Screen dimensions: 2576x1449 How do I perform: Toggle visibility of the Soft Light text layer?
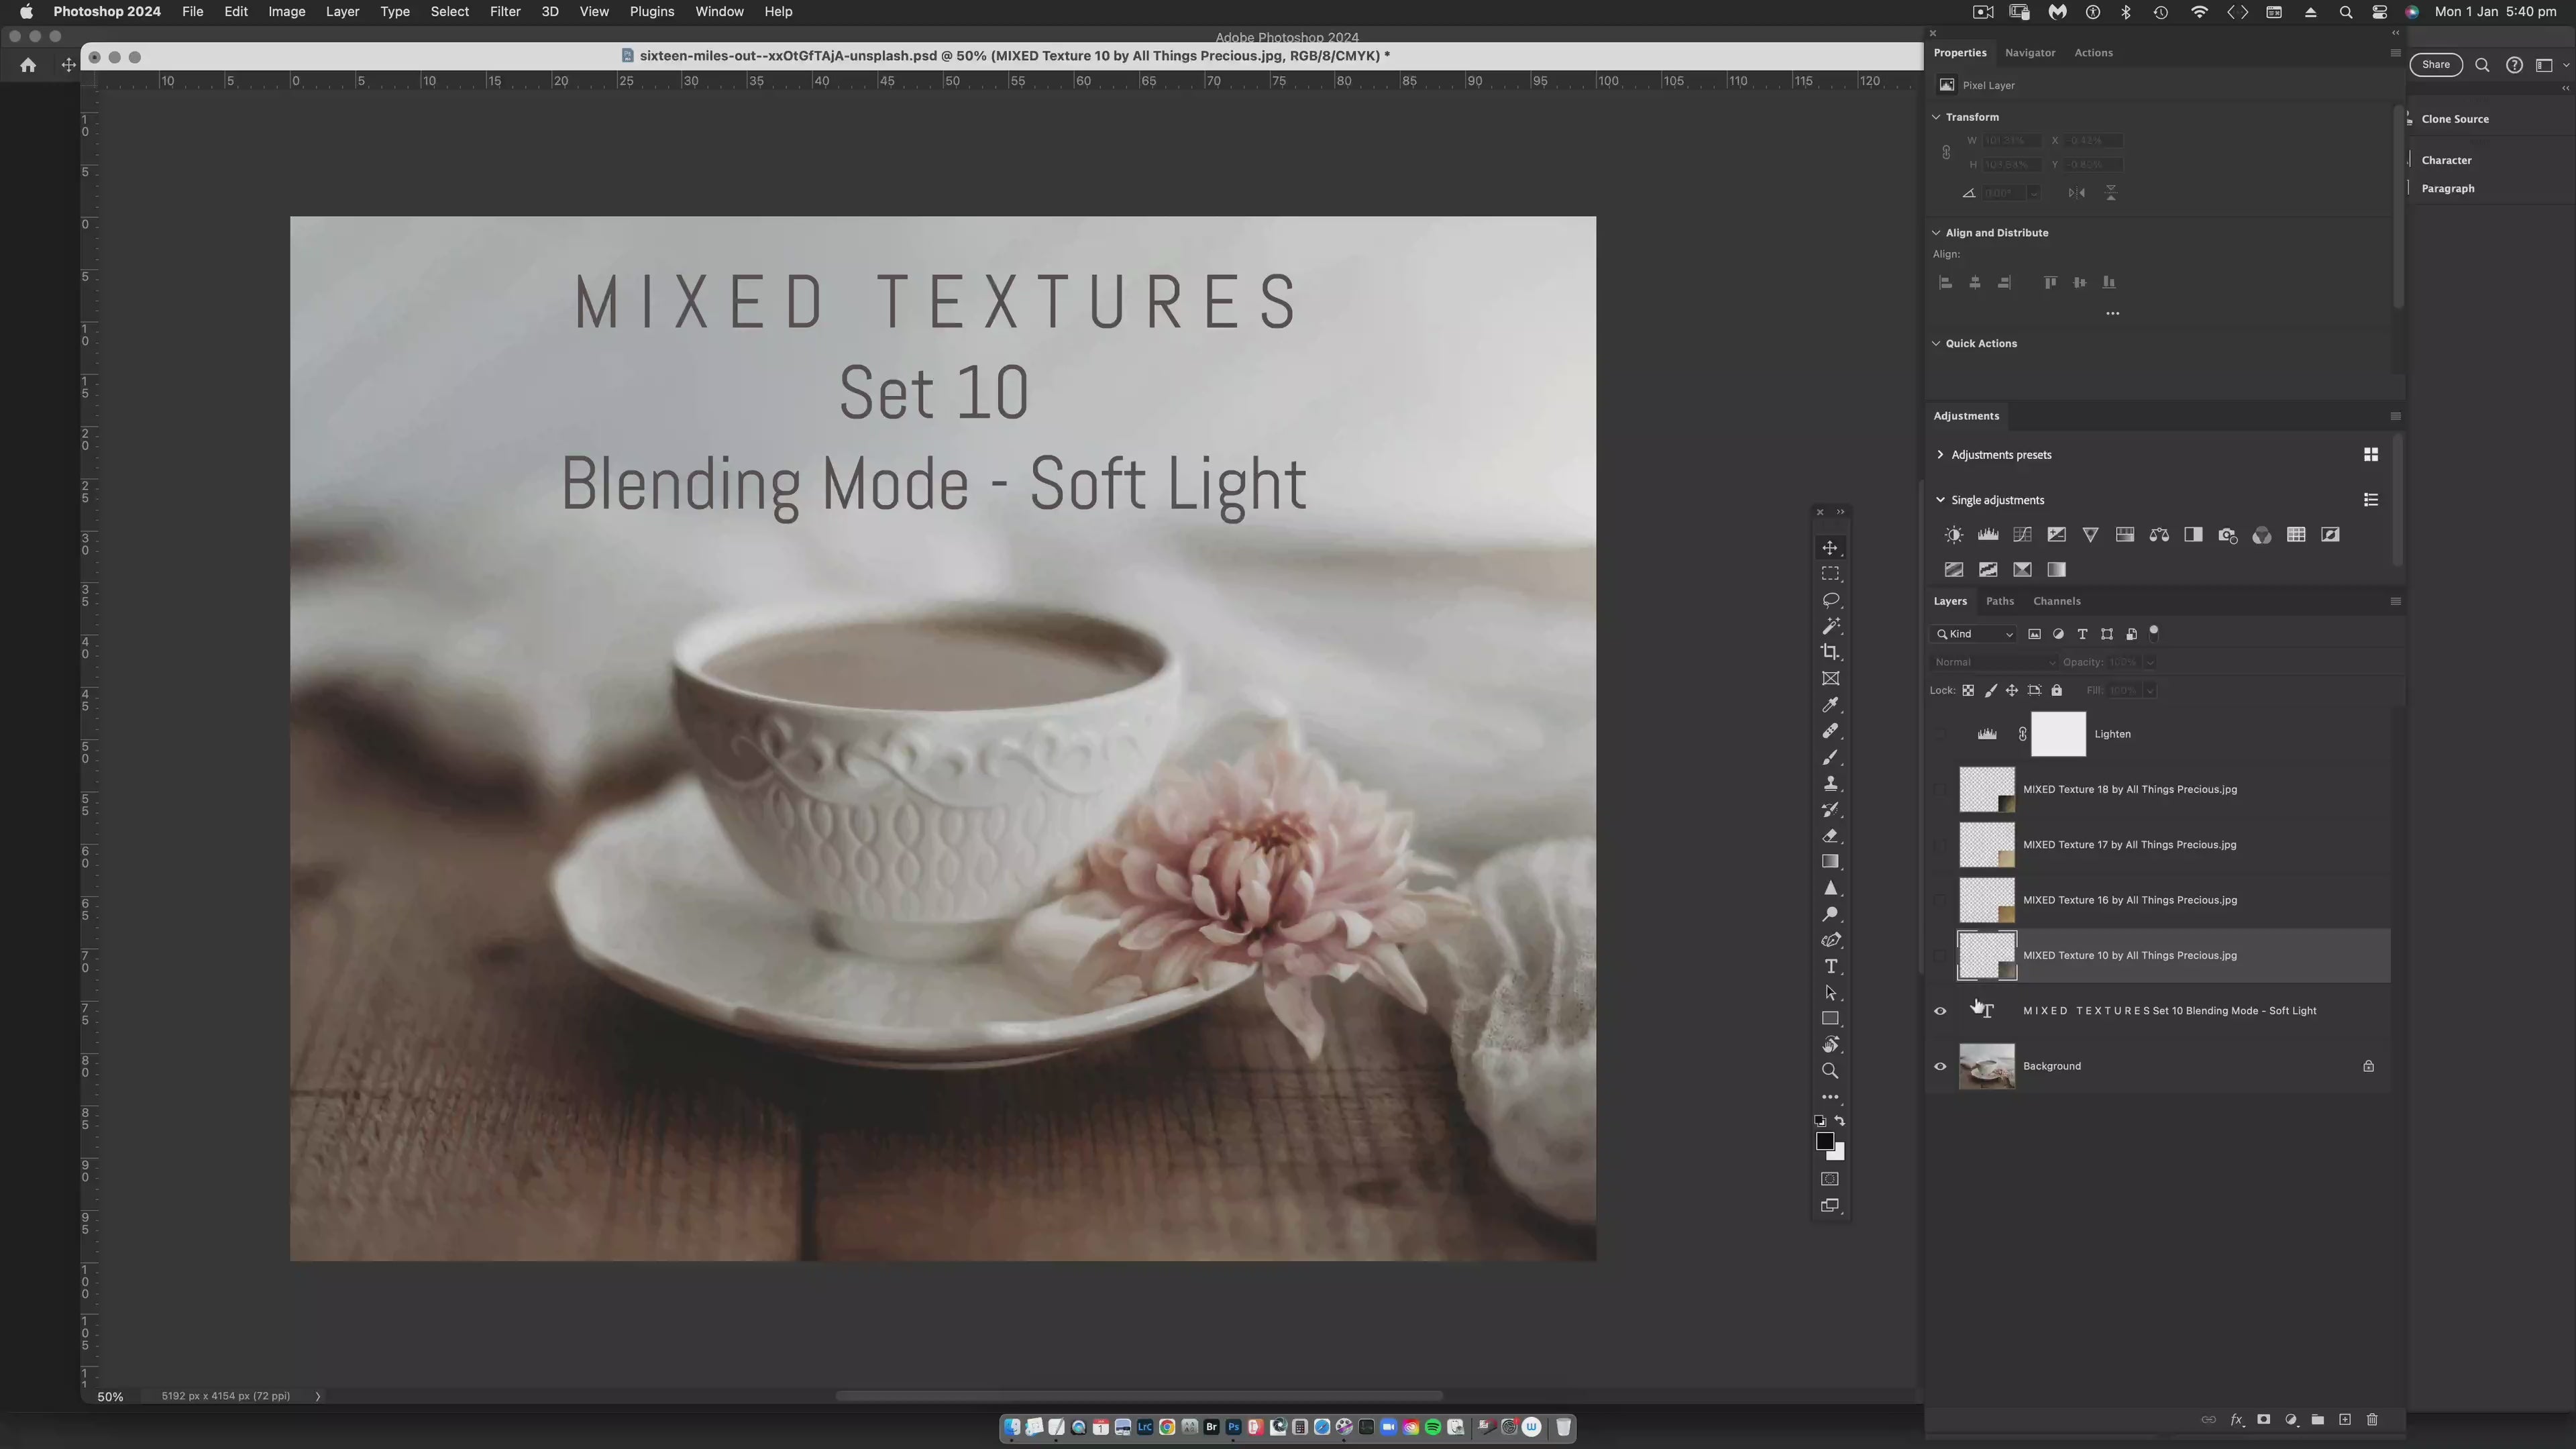(x=1939, y=1011)
